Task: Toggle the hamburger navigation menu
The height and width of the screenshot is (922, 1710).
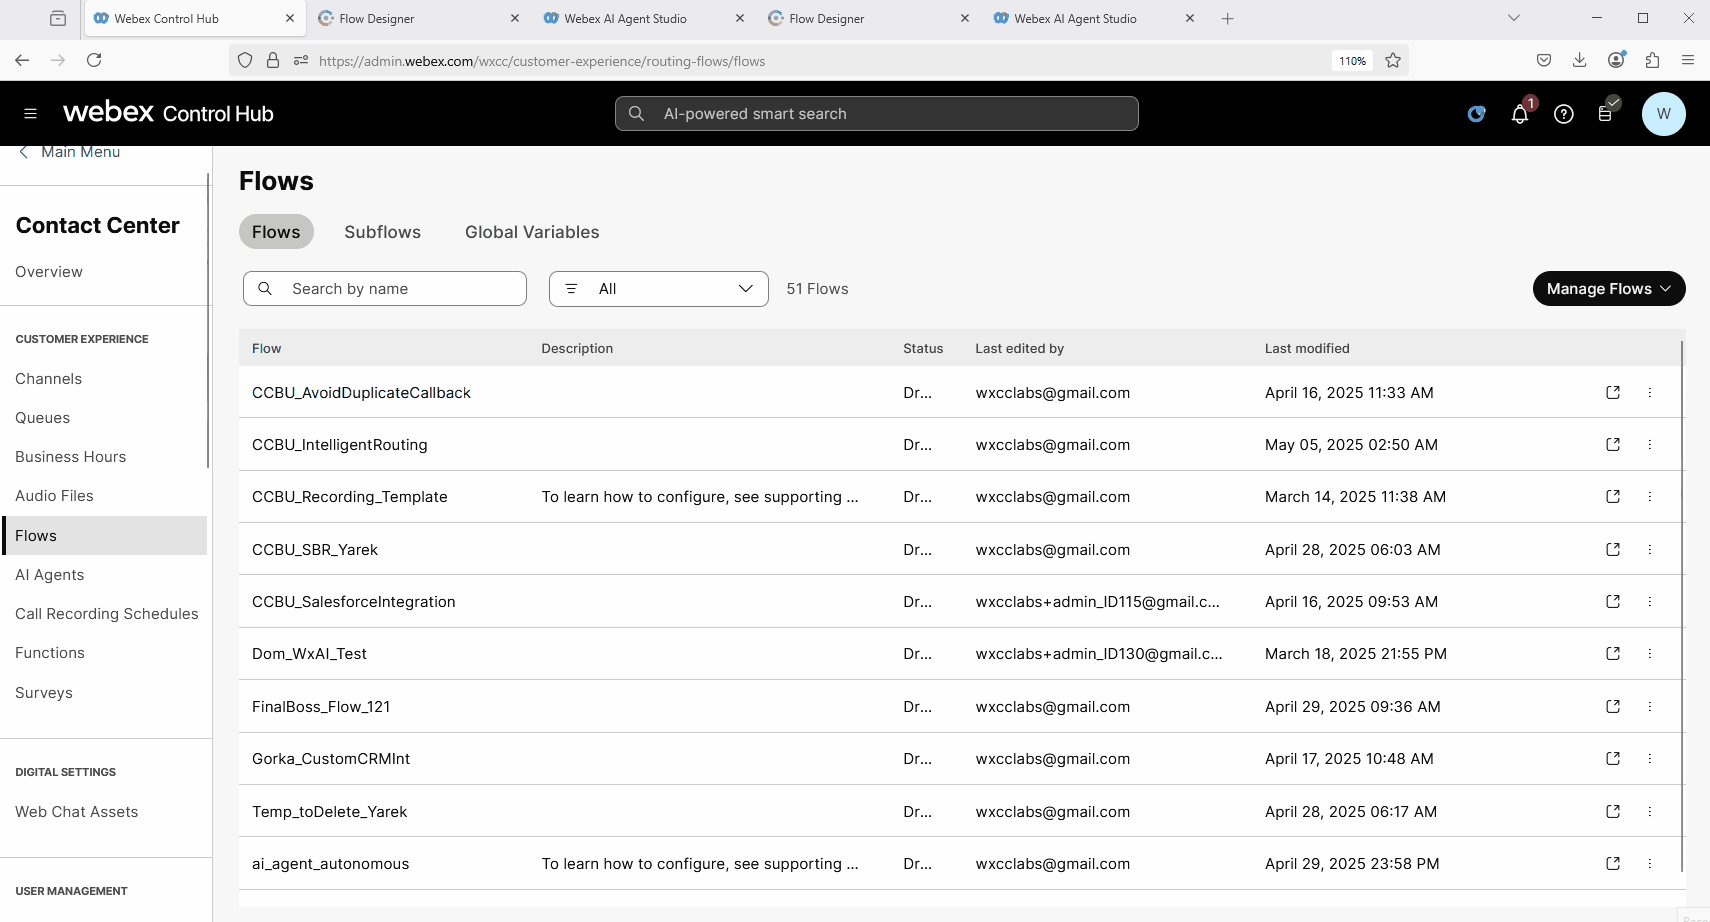Action: point(31,114)
